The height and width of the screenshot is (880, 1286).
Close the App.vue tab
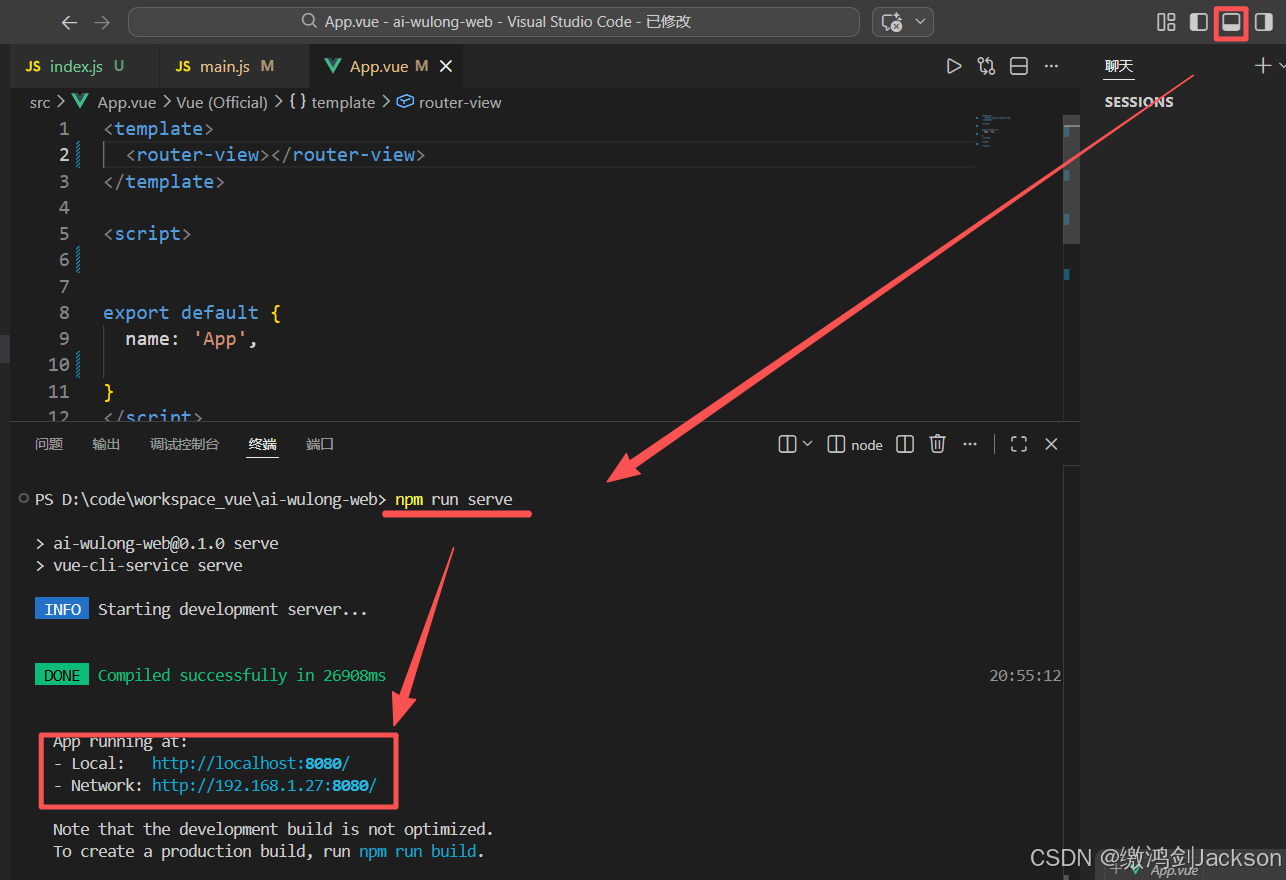(446, 66)
